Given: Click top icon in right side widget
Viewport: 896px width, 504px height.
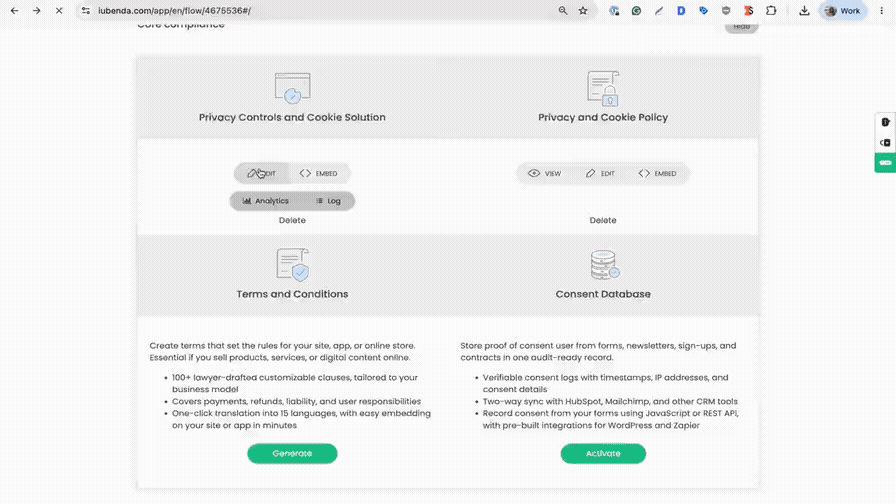Looking at the screenshot, I should point(886,122).
